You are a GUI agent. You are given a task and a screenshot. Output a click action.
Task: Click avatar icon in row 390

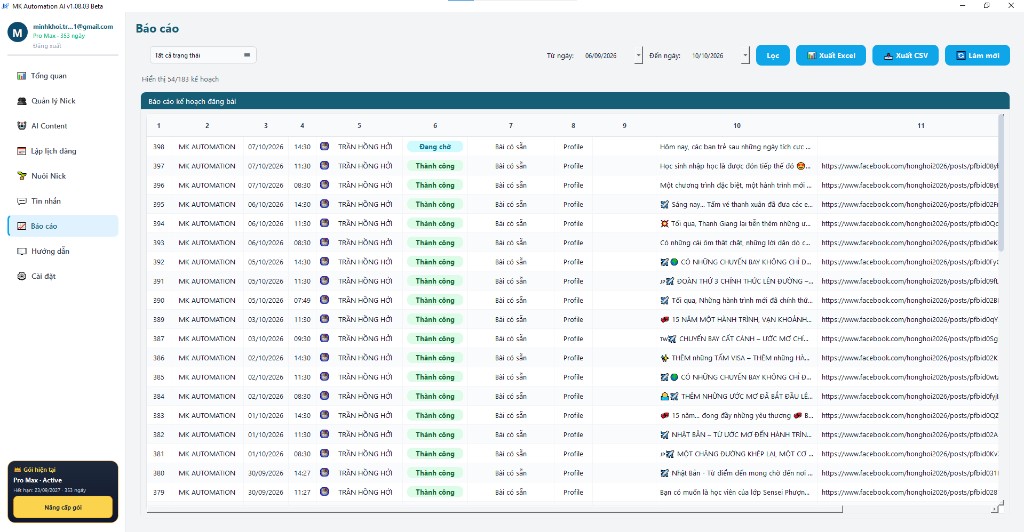[x=325, y=300]
